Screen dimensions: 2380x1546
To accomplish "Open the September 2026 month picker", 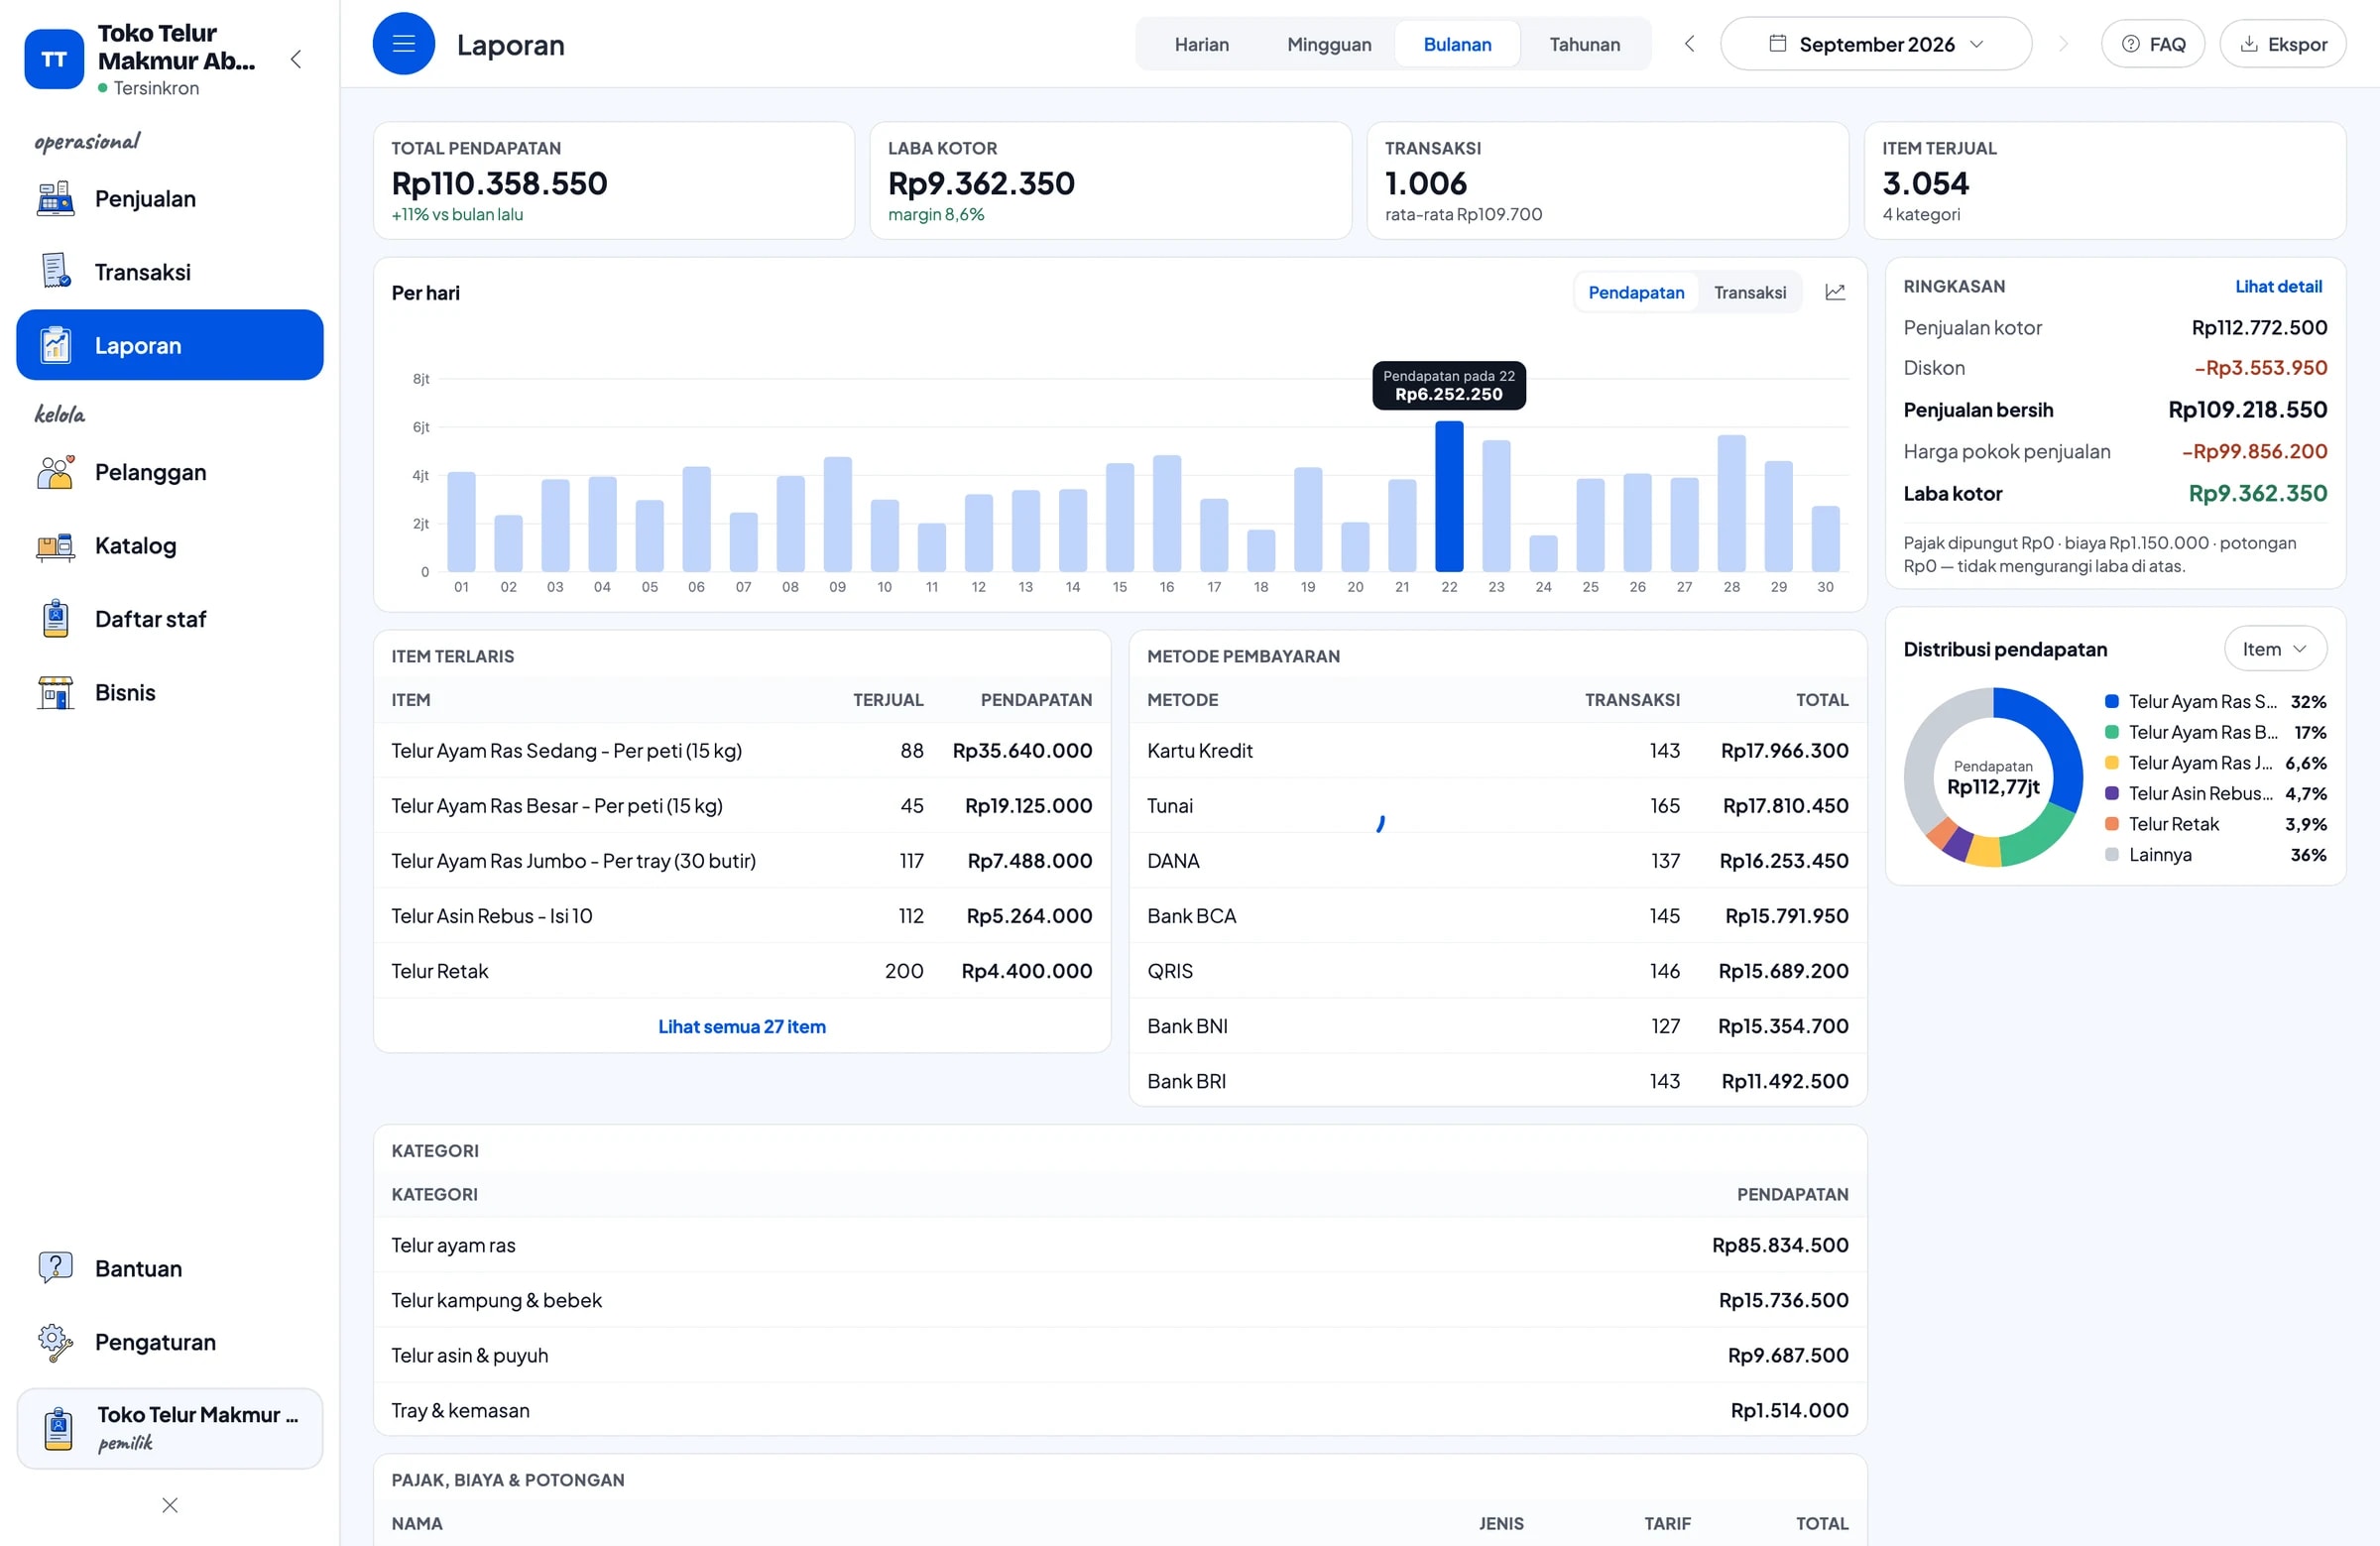I will 1876,44.
